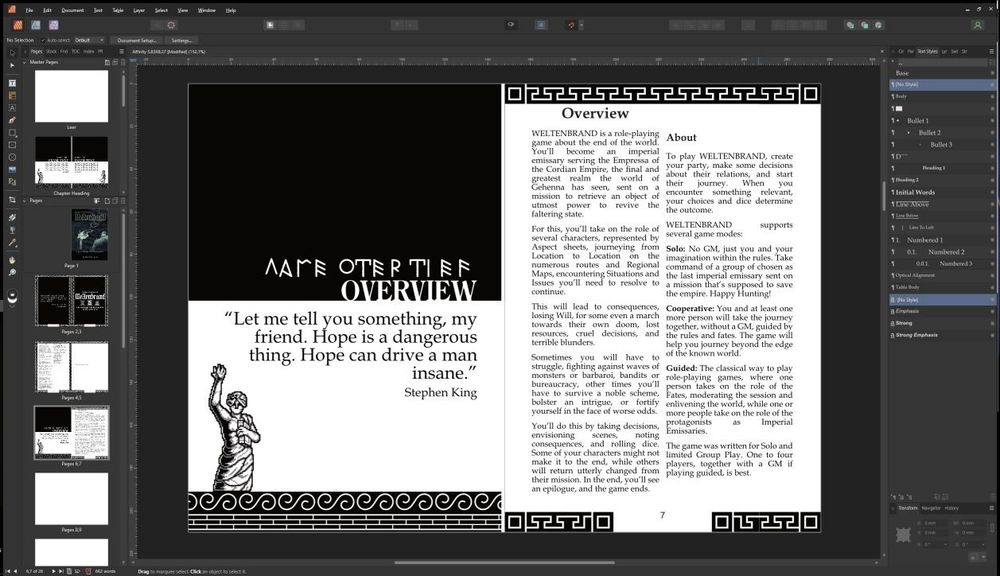Screen dimensions: 1000x576
Task: Select the Color Picker tool
Action: point(11,240)
